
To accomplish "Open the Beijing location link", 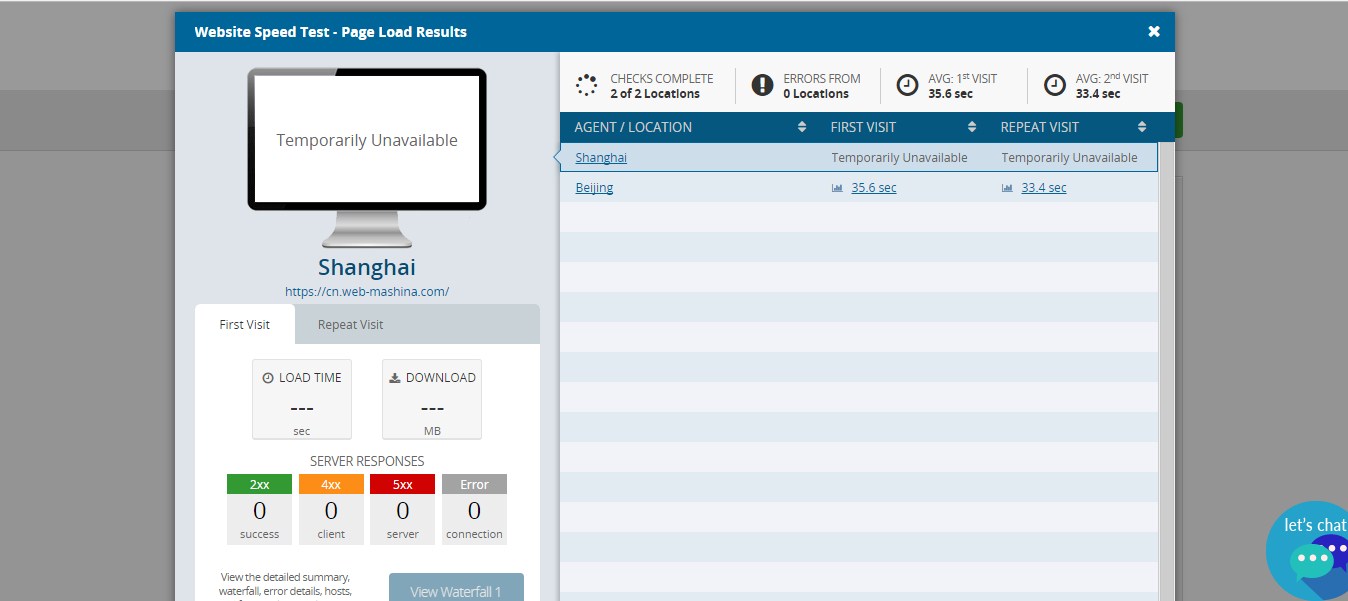I will 594,187.
